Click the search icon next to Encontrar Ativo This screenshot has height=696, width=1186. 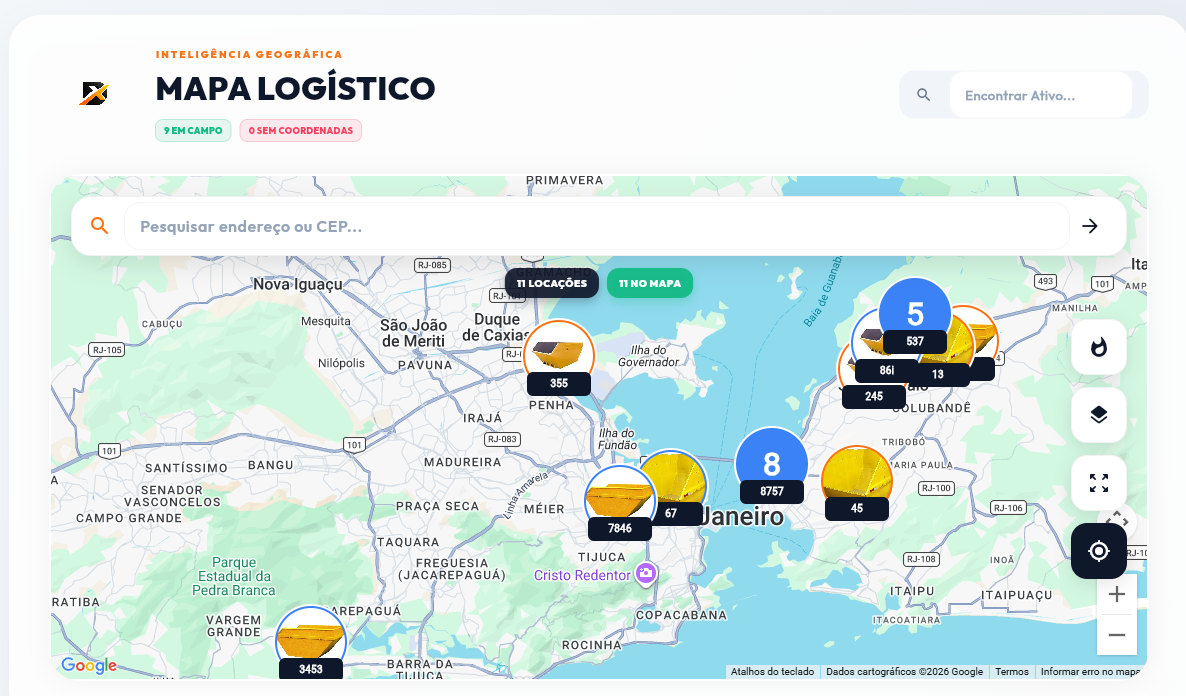coord(924,94)
